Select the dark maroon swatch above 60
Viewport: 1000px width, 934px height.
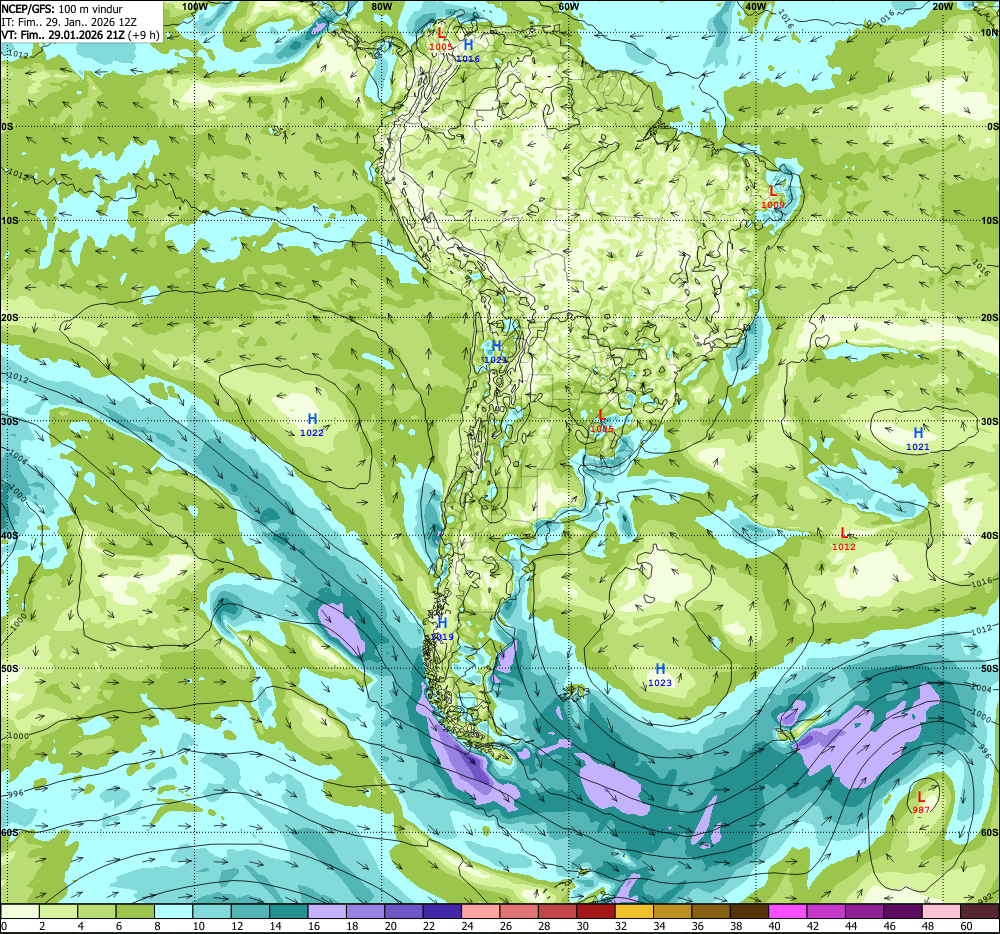[980, 911]
